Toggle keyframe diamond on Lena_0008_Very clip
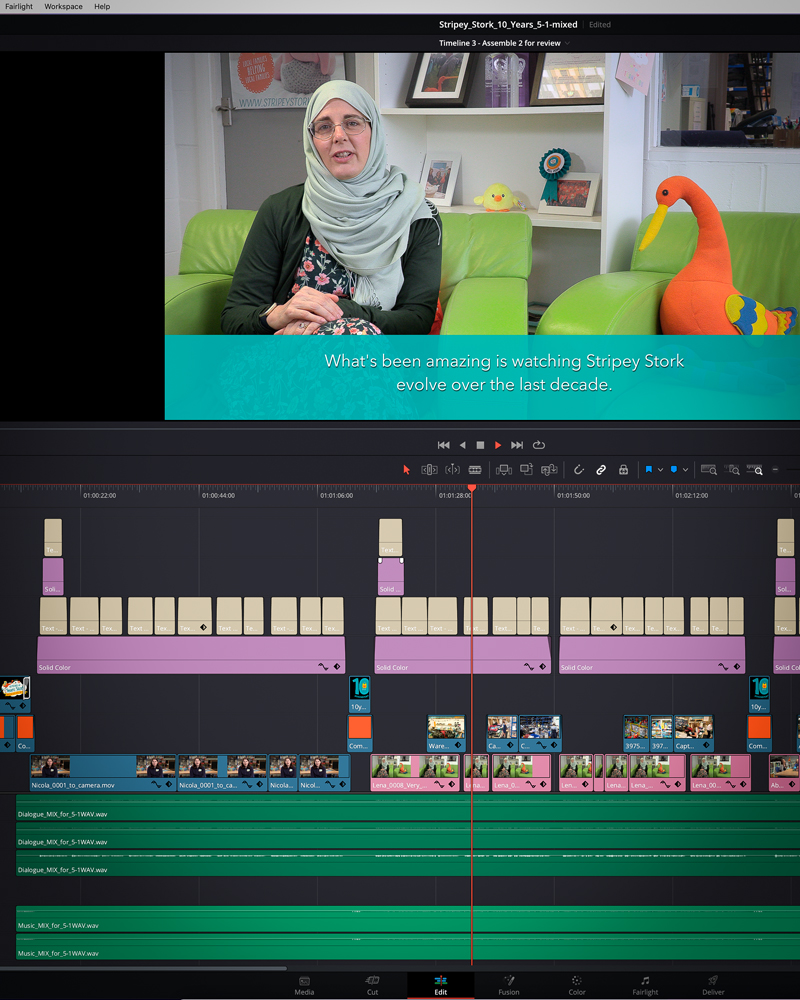The width and height of the screenshot is (800, 1000). tap(452, 784)
